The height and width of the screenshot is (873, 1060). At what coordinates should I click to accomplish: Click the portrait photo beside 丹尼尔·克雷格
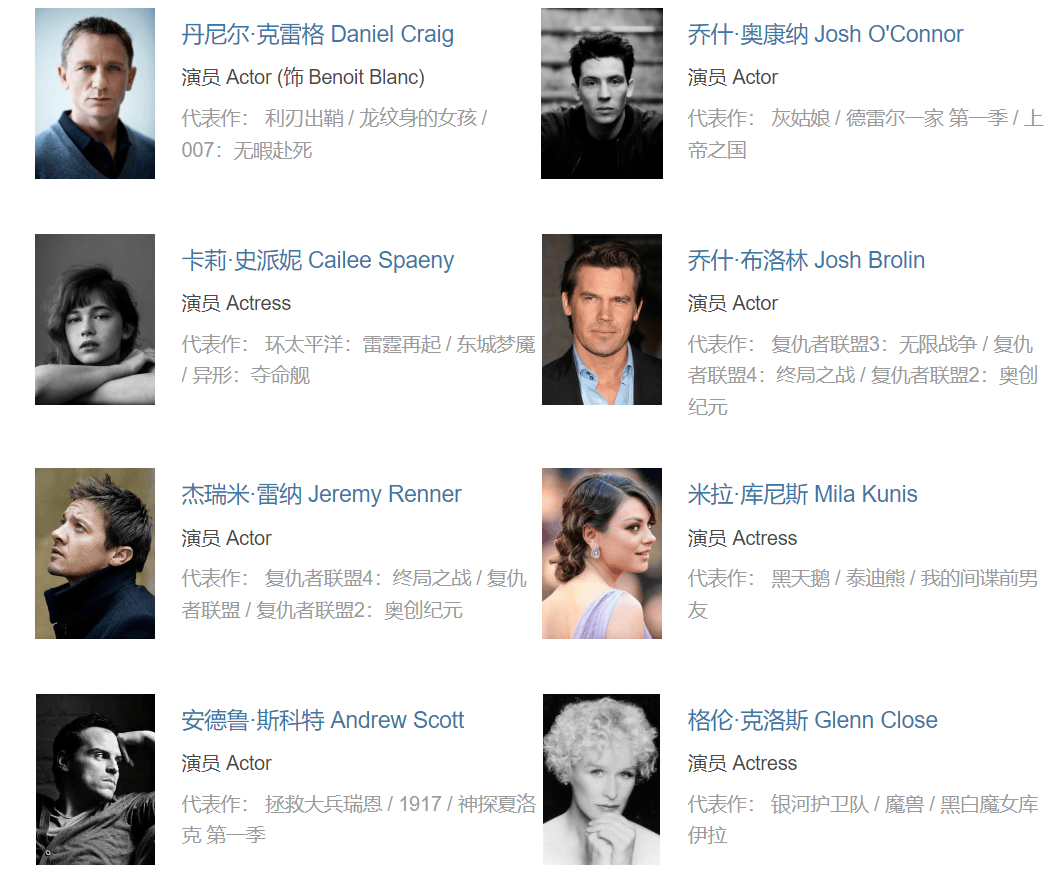tap(95, 93)
